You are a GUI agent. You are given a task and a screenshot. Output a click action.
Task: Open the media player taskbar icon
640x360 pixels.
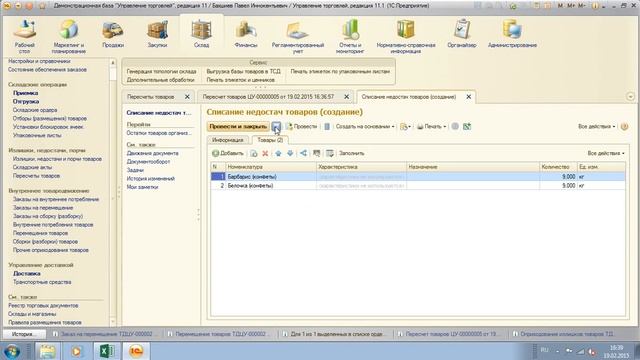pyautogui.click(x=76, y=351)
